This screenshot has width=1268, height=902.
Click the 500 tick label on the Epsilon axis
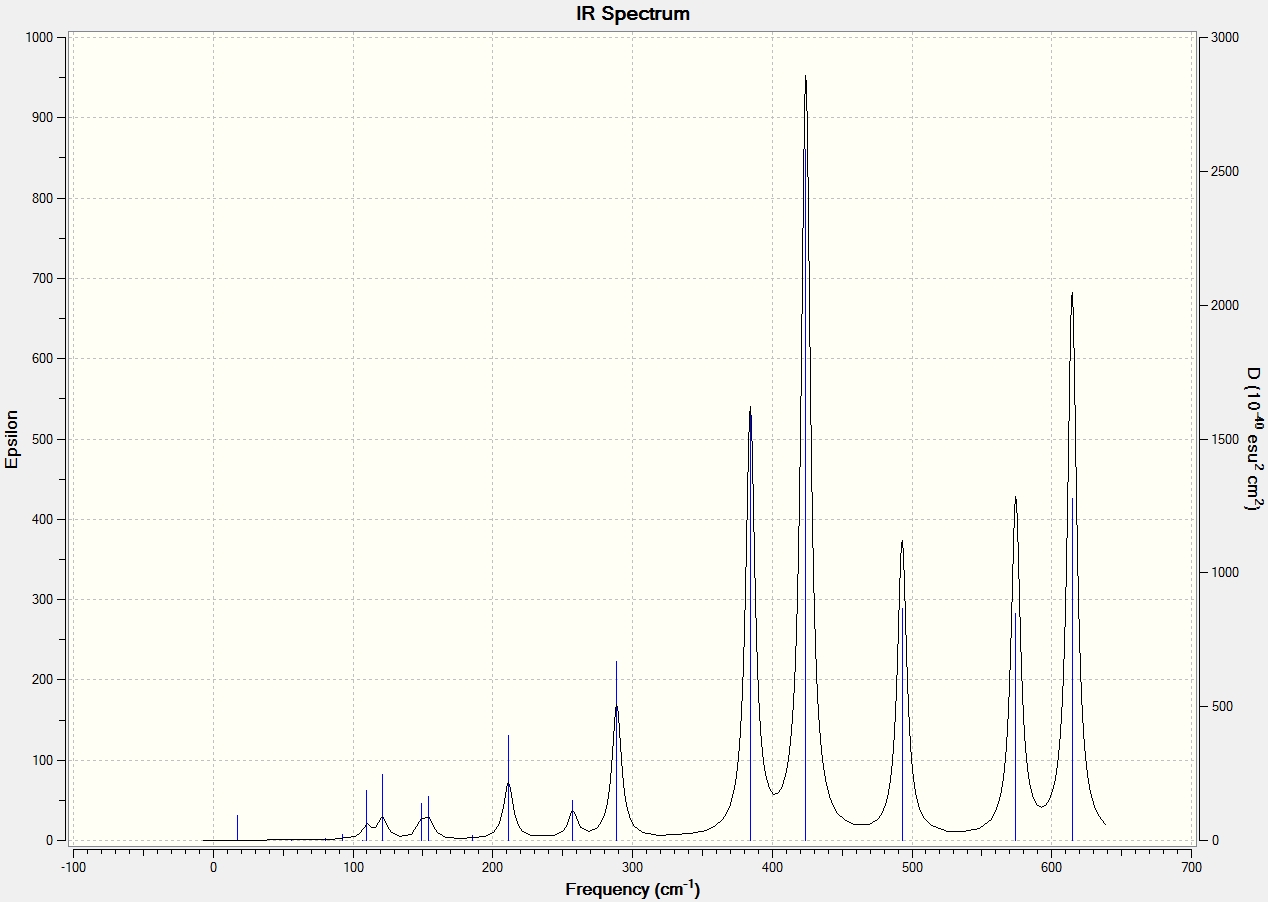click(x=42, y=439)
